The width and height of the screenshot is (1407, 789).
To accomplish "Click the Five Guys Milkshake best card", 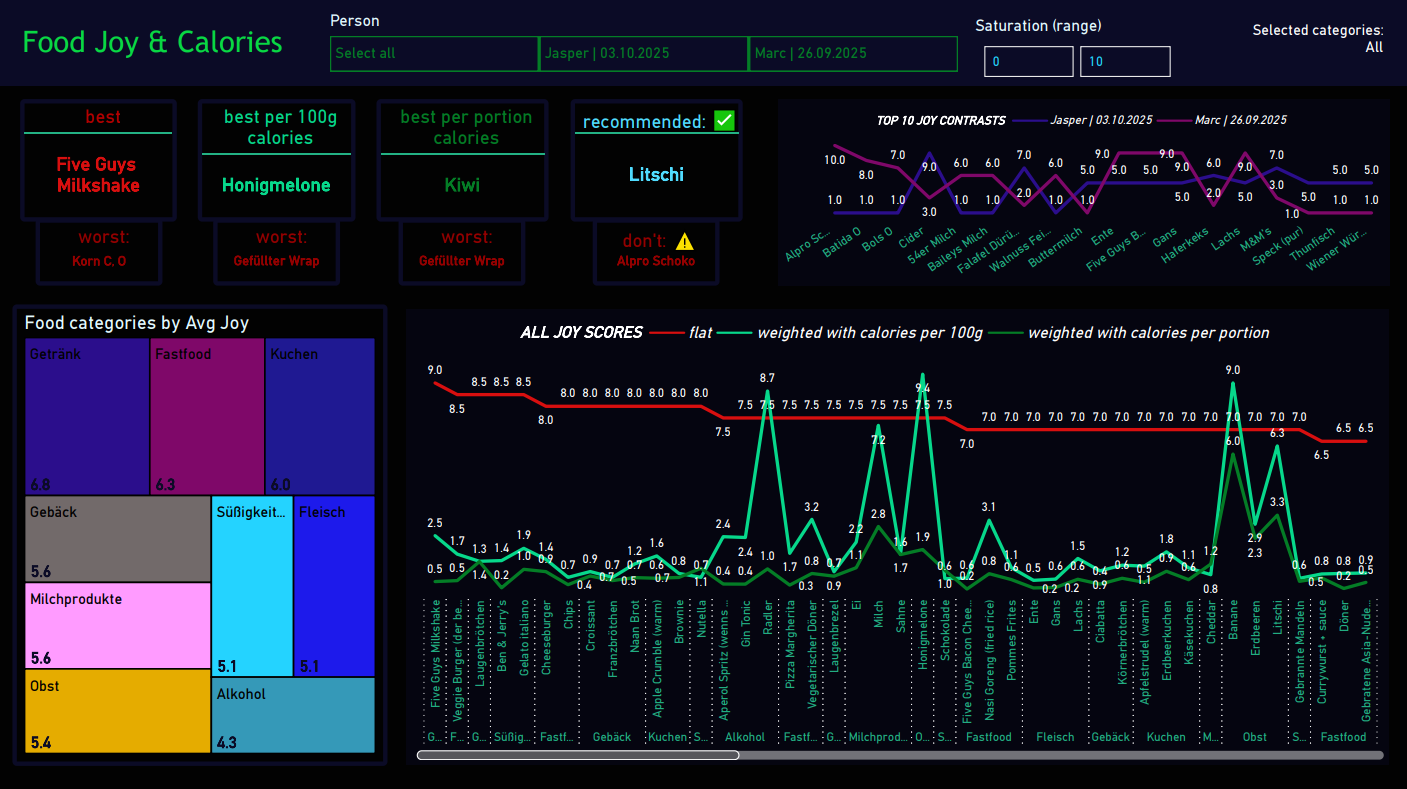I will [97, 175].
